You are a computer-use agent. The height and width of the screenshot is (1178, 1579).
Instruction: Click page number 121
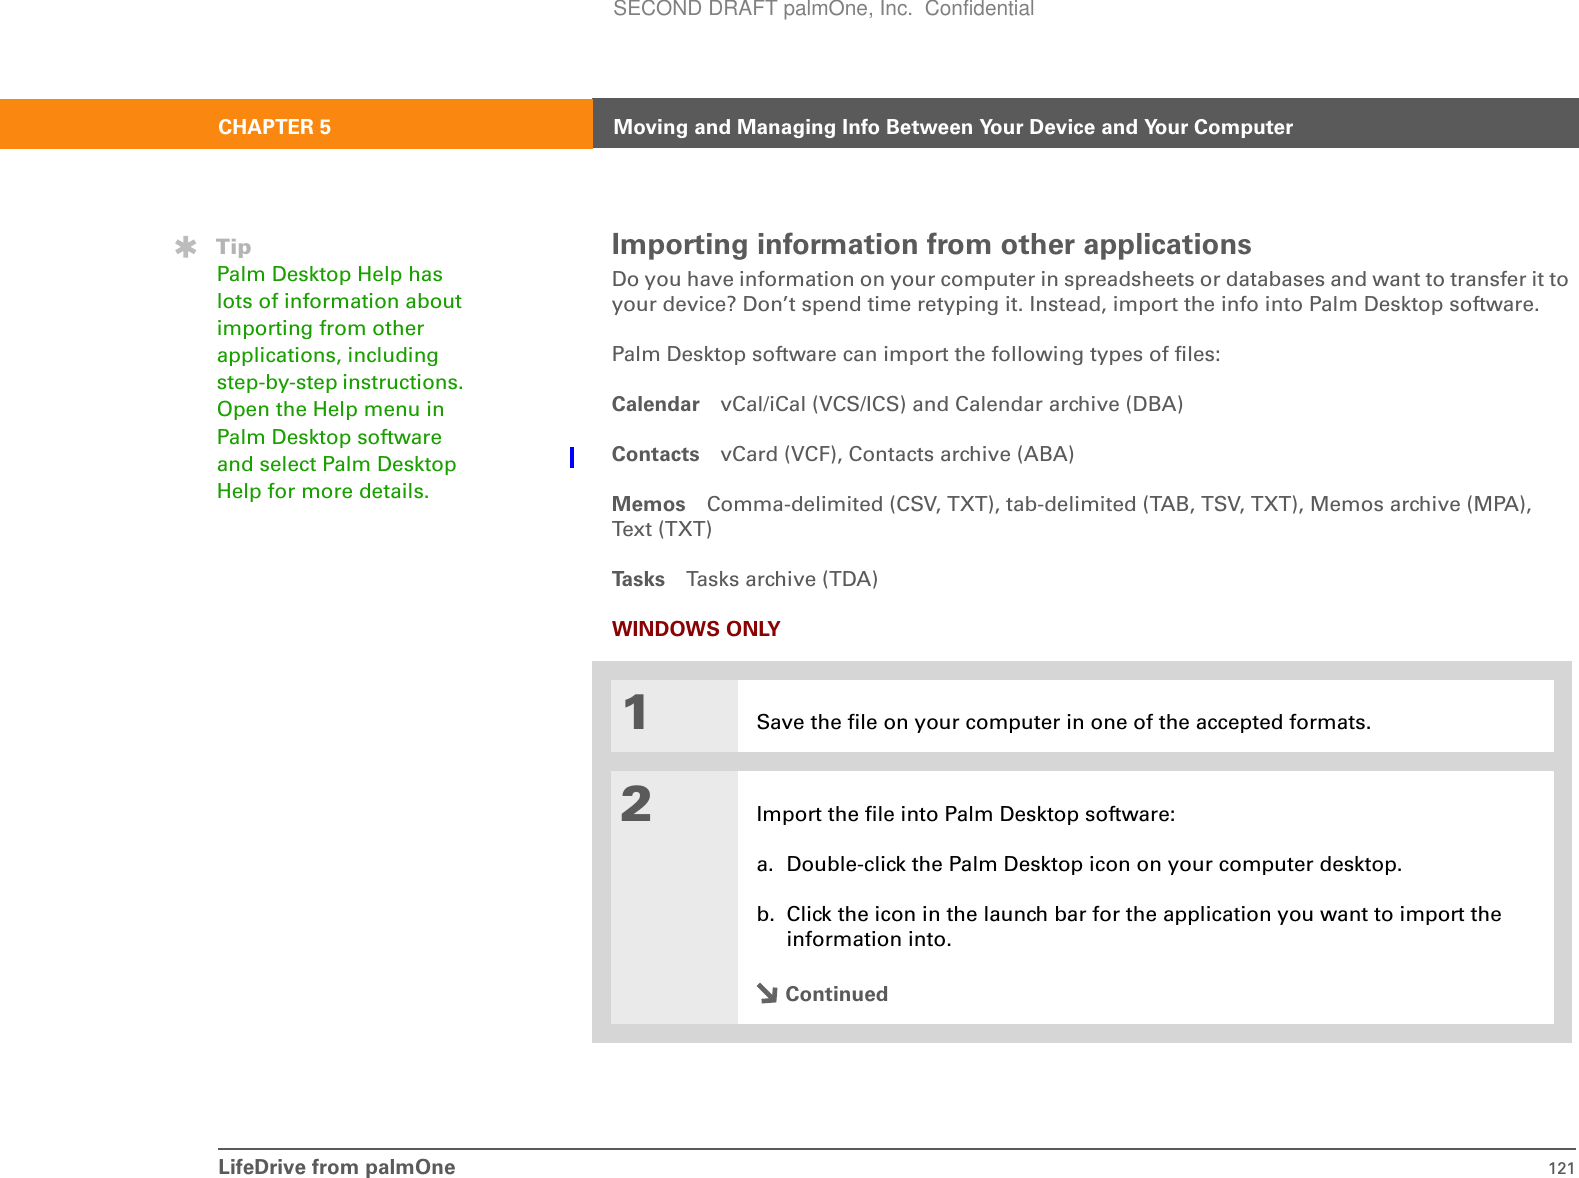[1561, 1168]
